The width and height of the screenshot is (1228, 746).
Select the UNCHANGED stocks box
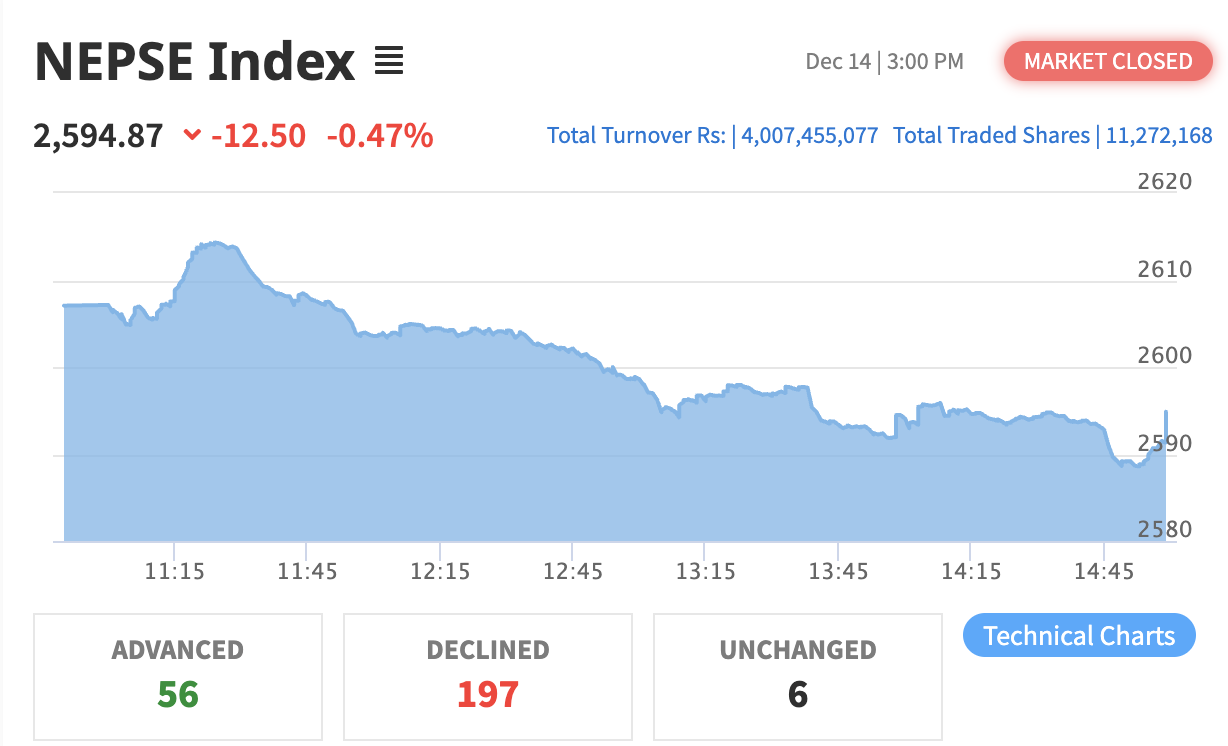[798, 676]
